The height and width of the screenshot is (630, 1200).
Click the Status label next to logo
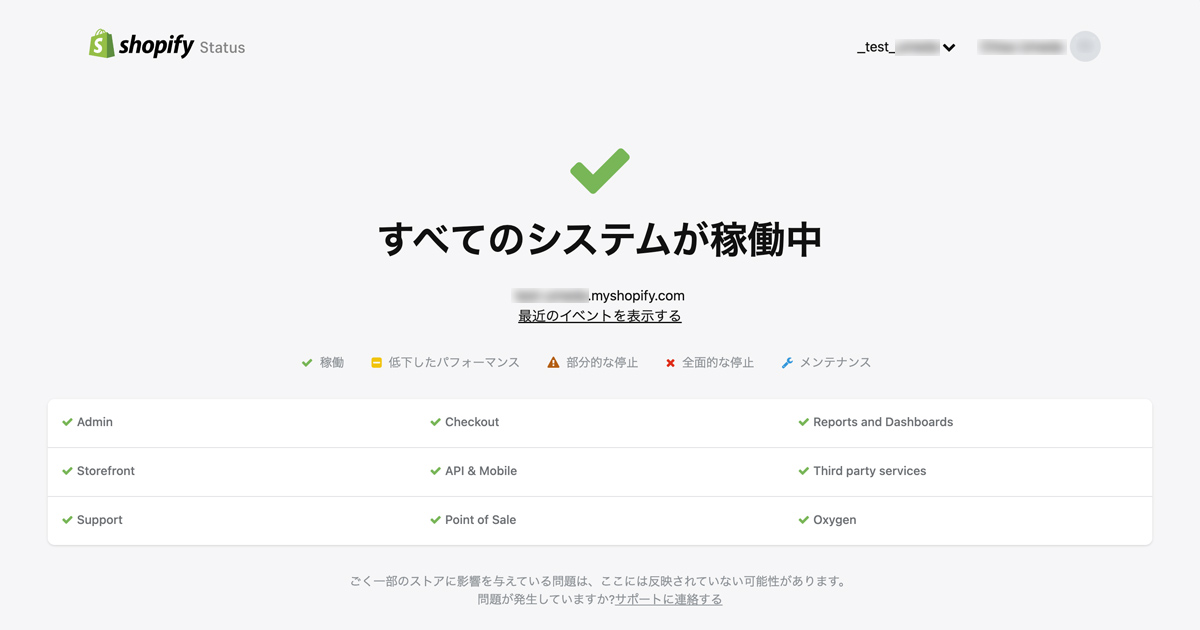[x=222, y=47]
